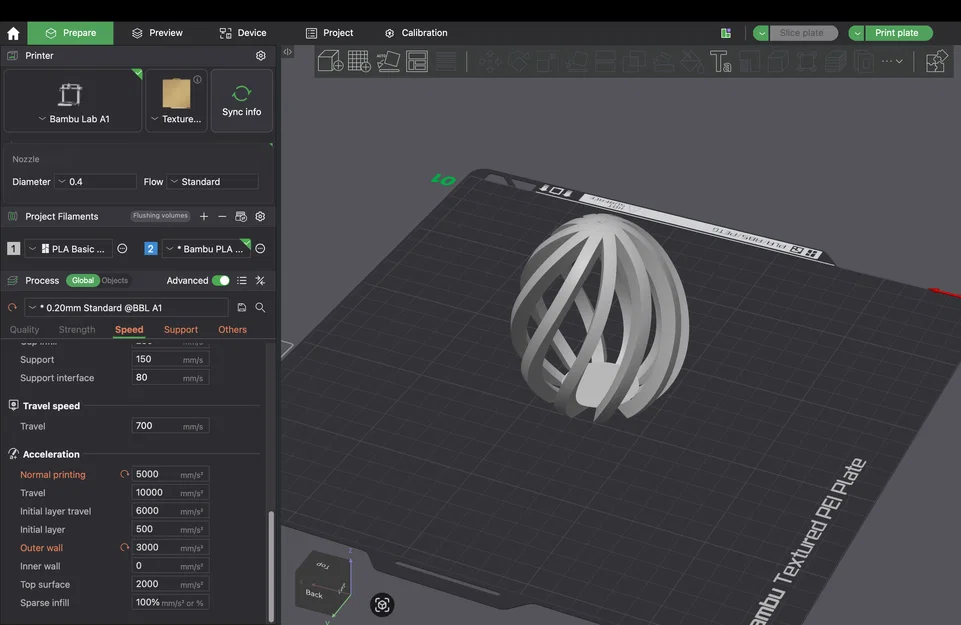Click the Sync info button
The width and height of the screenshot is (961, 625).
click(x=241, y=100)
